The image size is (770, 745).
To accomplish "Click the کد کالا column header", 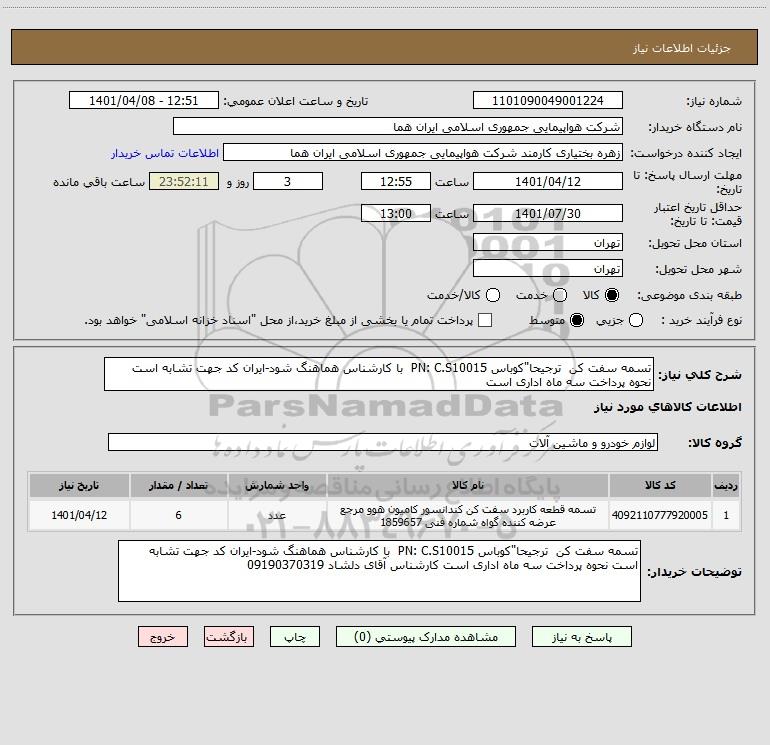I will [660, 486].
